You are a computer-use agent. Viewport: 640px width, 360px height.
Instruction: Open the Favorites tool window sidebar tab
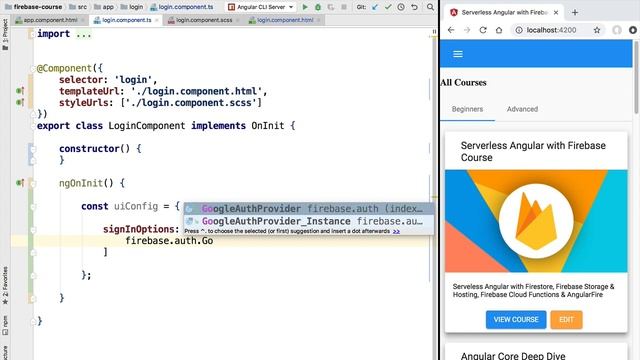[5, 286]
